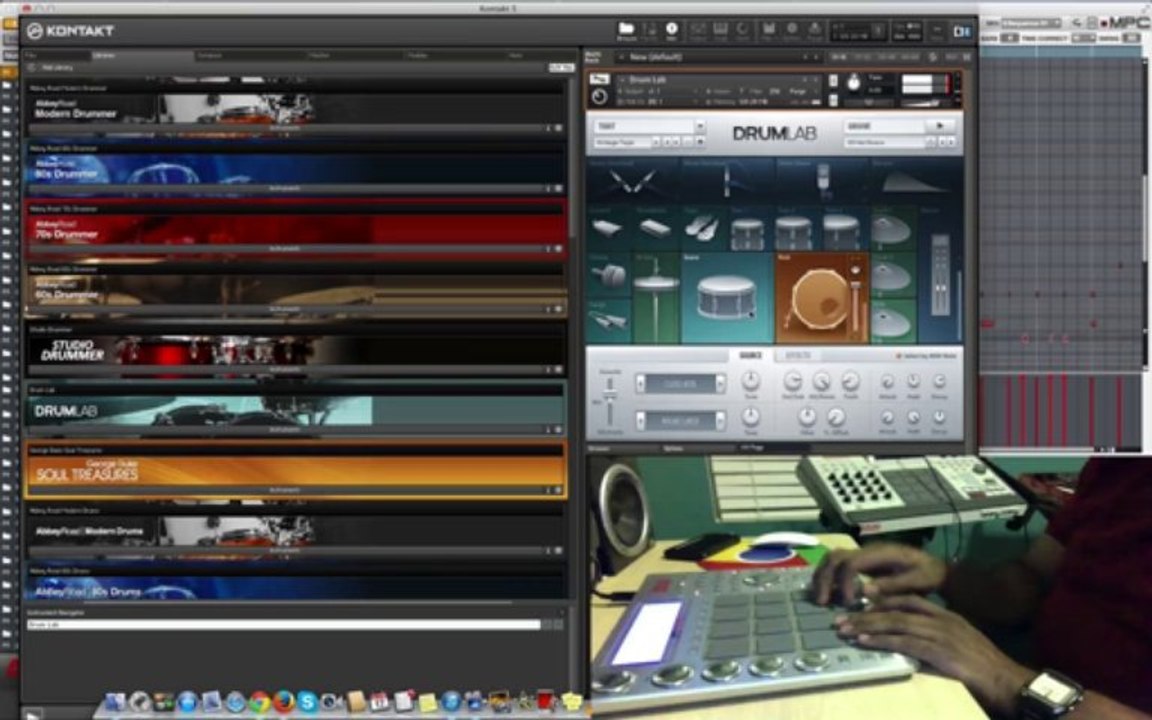The image size is (1152, 720).
Task: Toggle the Select by MIDI Note option
Action: 926,356
